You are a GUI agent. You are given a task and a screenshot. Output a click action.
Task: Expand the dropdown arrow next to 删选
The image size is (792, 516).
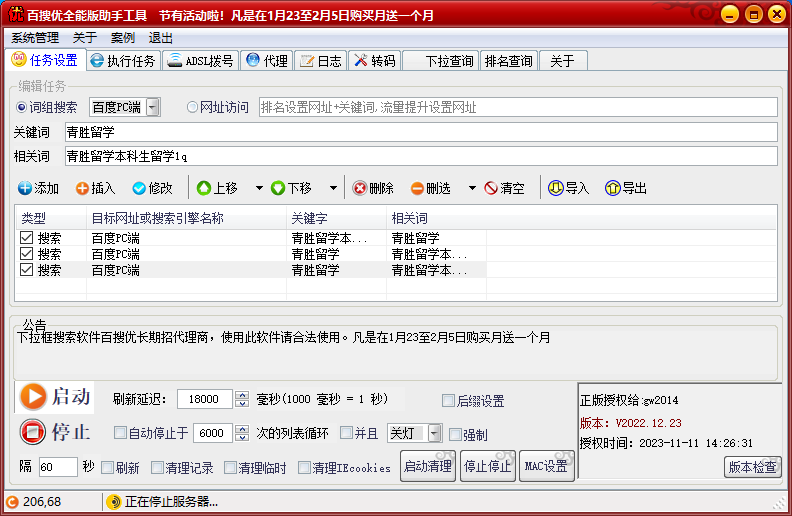(x=472, y=188)
